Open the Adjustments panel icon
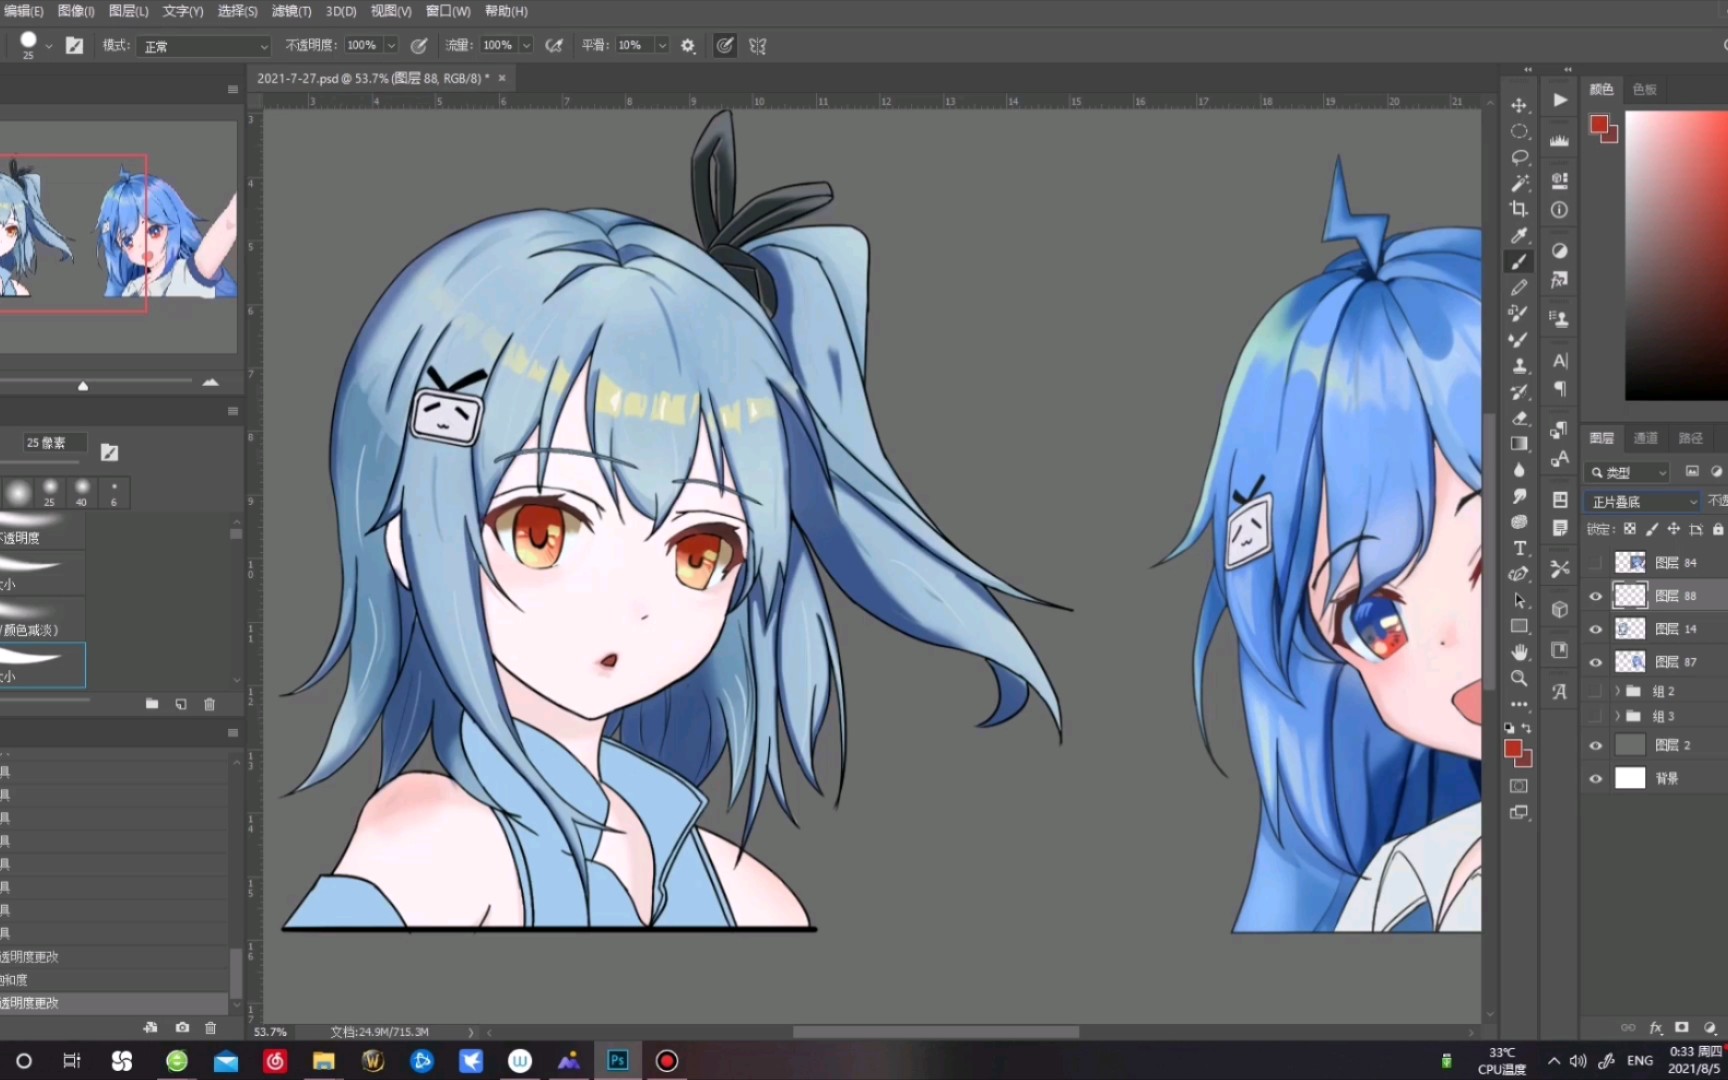Viewport: 1728px width, 1080px height. point(1559,250)
